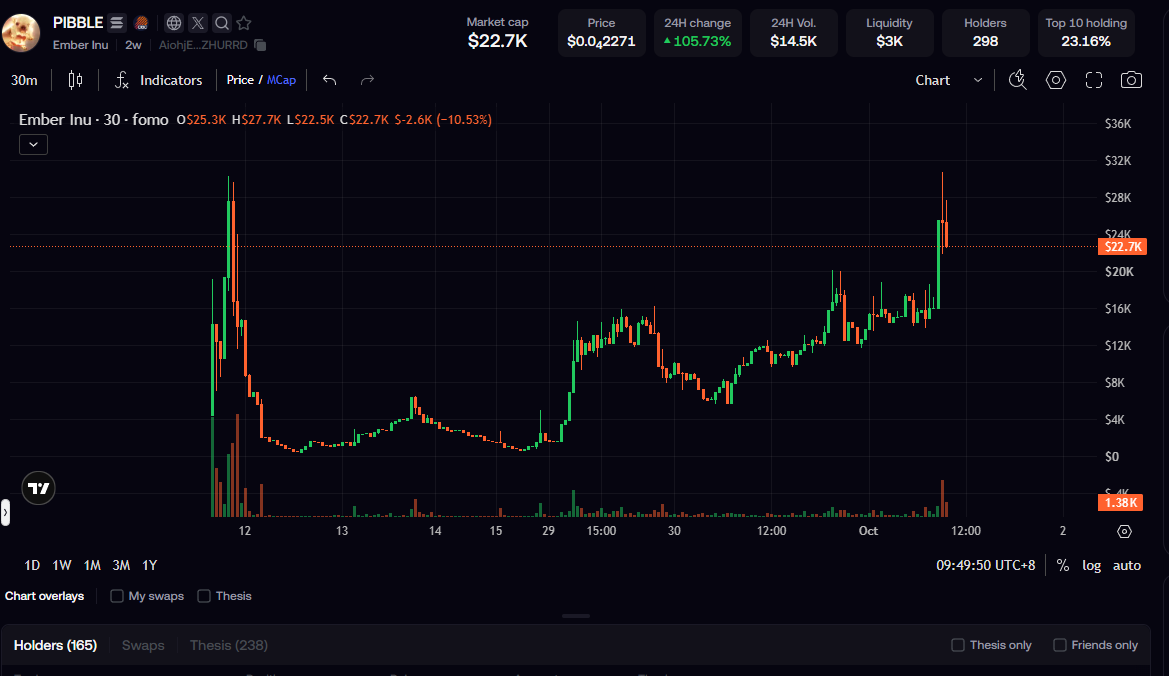Click the Solana chain icon next to PIBBLE
1169x676 pixels.
pyautogui.click(x=116, y=23)
